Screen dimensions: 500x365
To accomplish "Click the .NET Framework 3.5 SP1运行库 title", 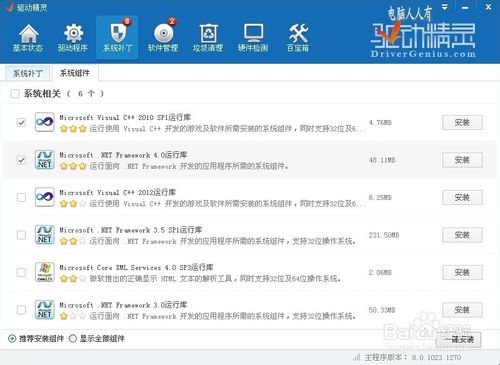I will coord(131,230).
